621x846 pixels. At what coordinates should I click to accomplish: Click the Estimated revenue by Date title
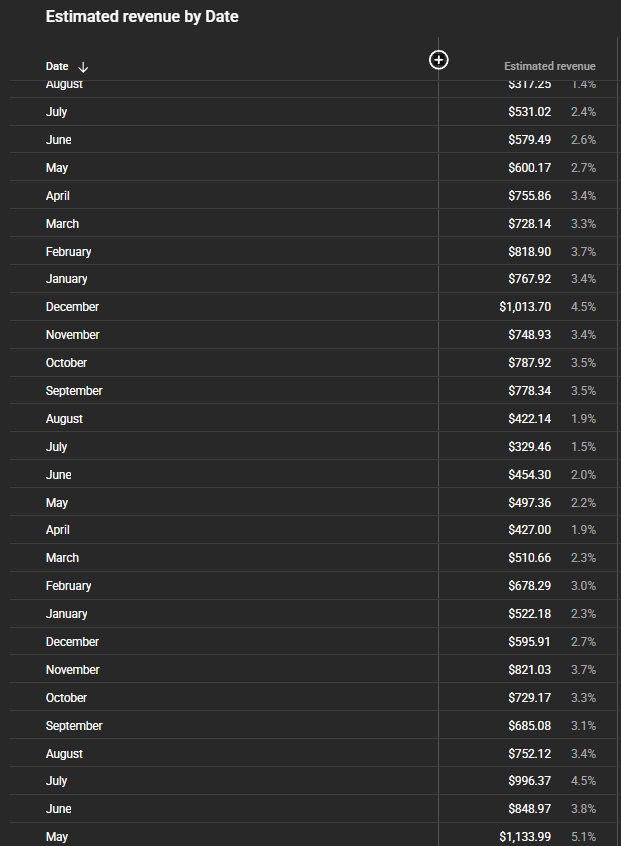[142, 17]
